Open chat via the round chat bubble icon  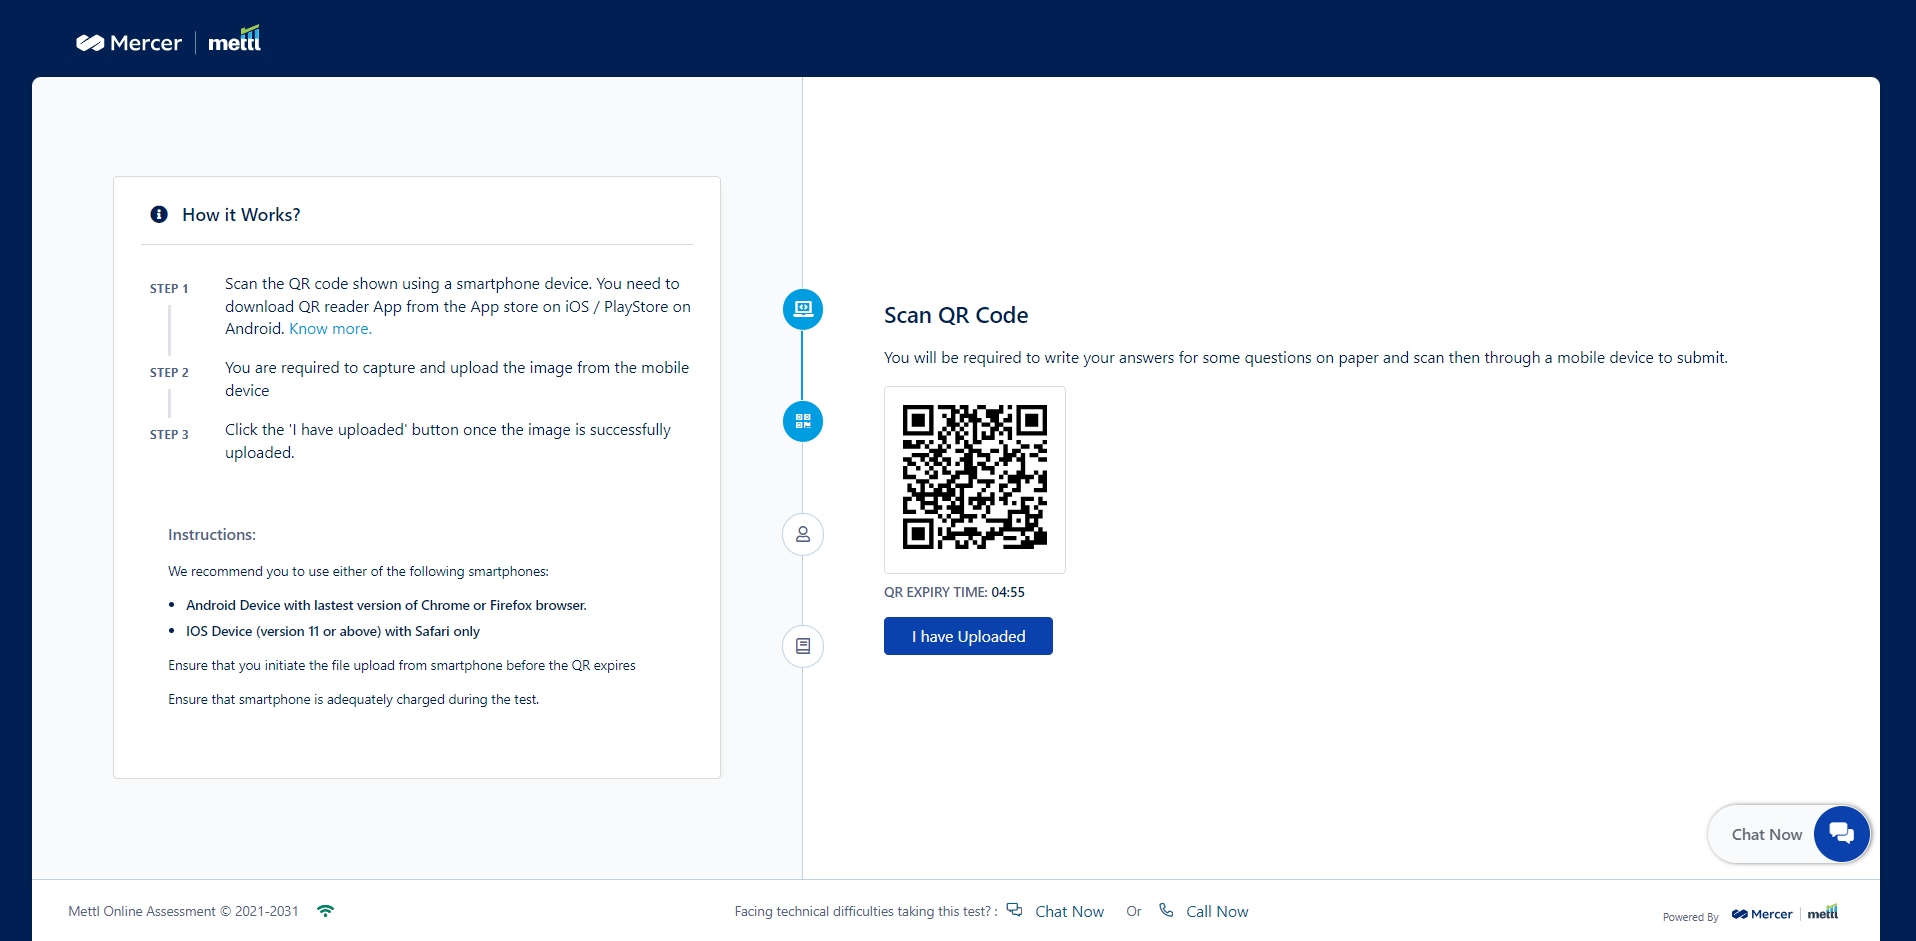pyautogui.click(x=1841, y=833)
